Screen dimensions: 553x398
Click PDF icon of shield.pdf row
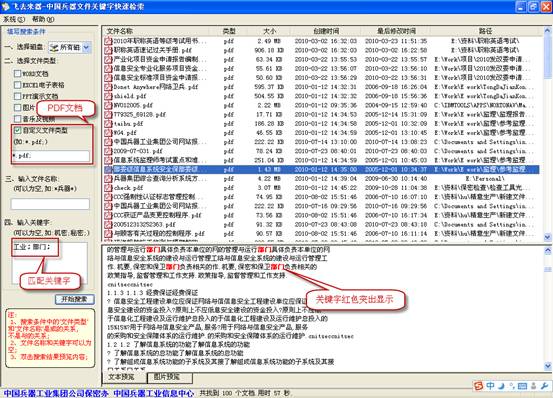point(108,96)
